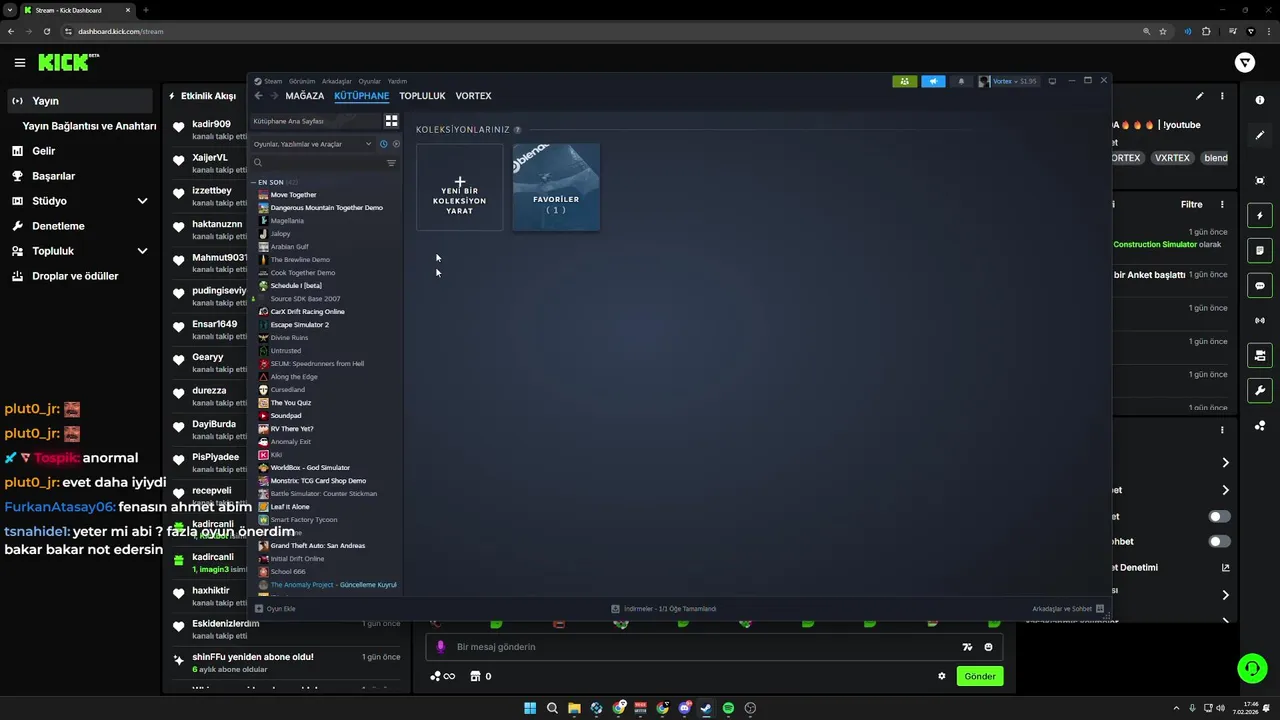
Task: Select Dangerous Mountain Together Demo
Action: click(326, 208)
